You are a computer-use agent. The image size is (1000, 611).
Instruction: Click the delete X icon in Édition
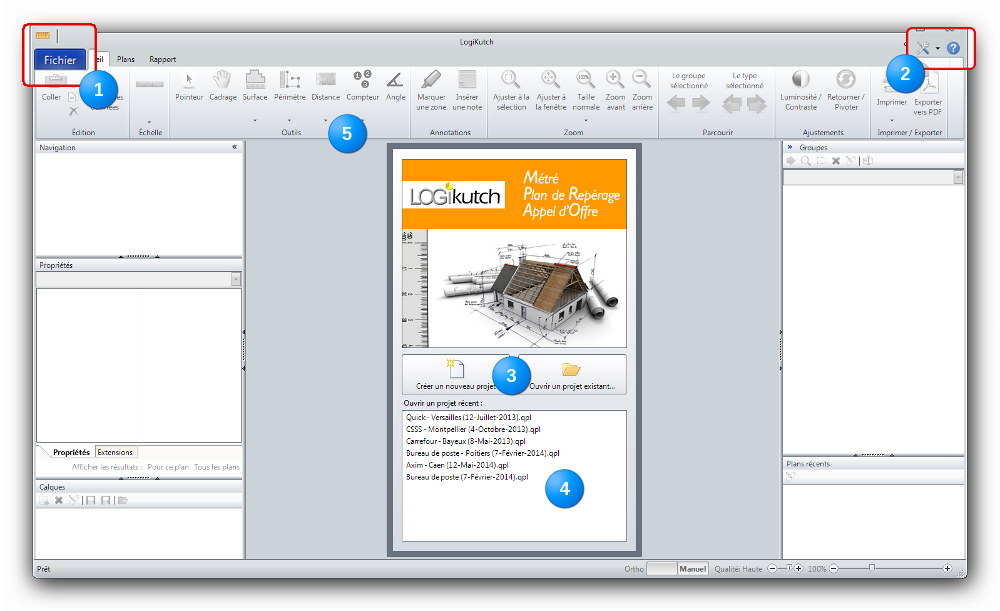pos(73,111)
